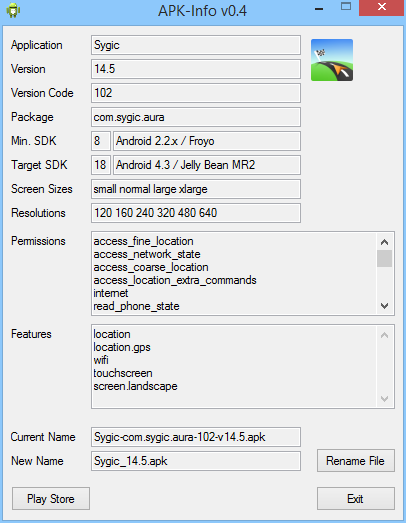Click the Resolutions field
Image resolution: width=406 pixels, height=523 pixels.
coord(196,213)
